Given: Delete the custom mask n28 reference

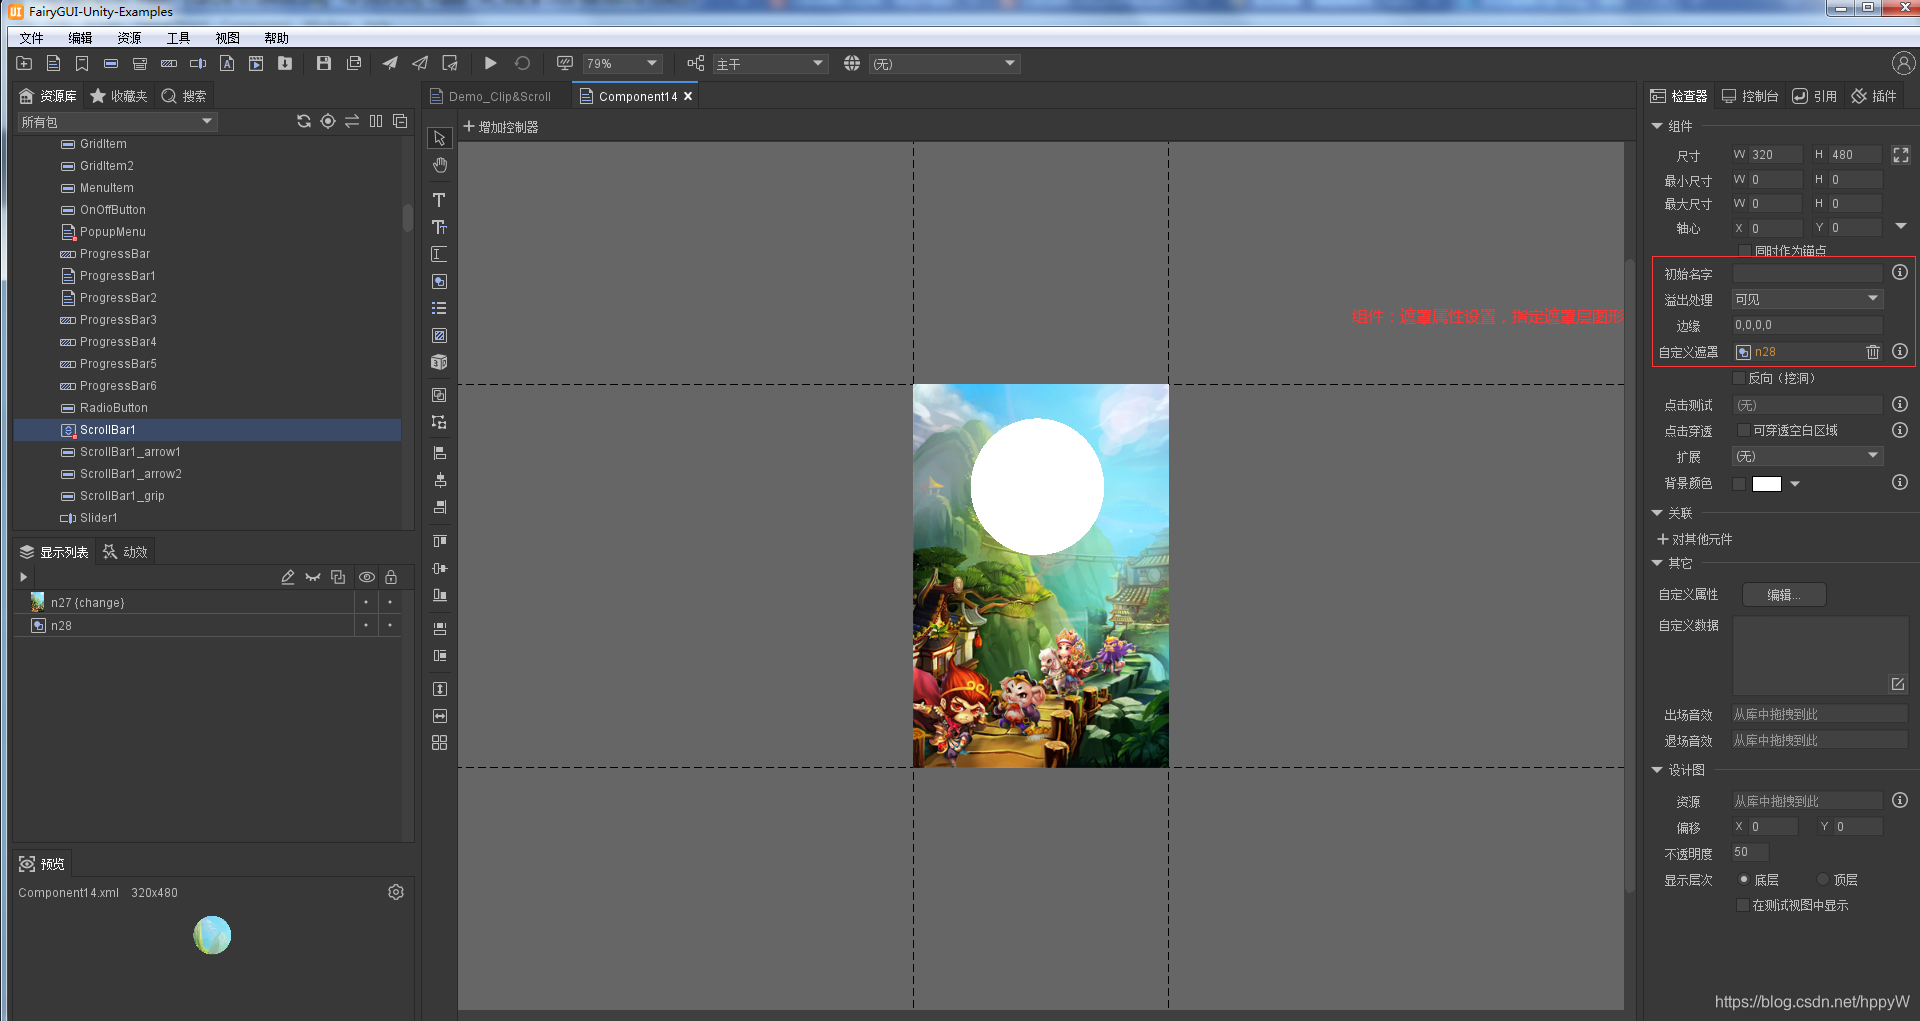Looking at the screenshot, I should click(x=1873, y=352).
